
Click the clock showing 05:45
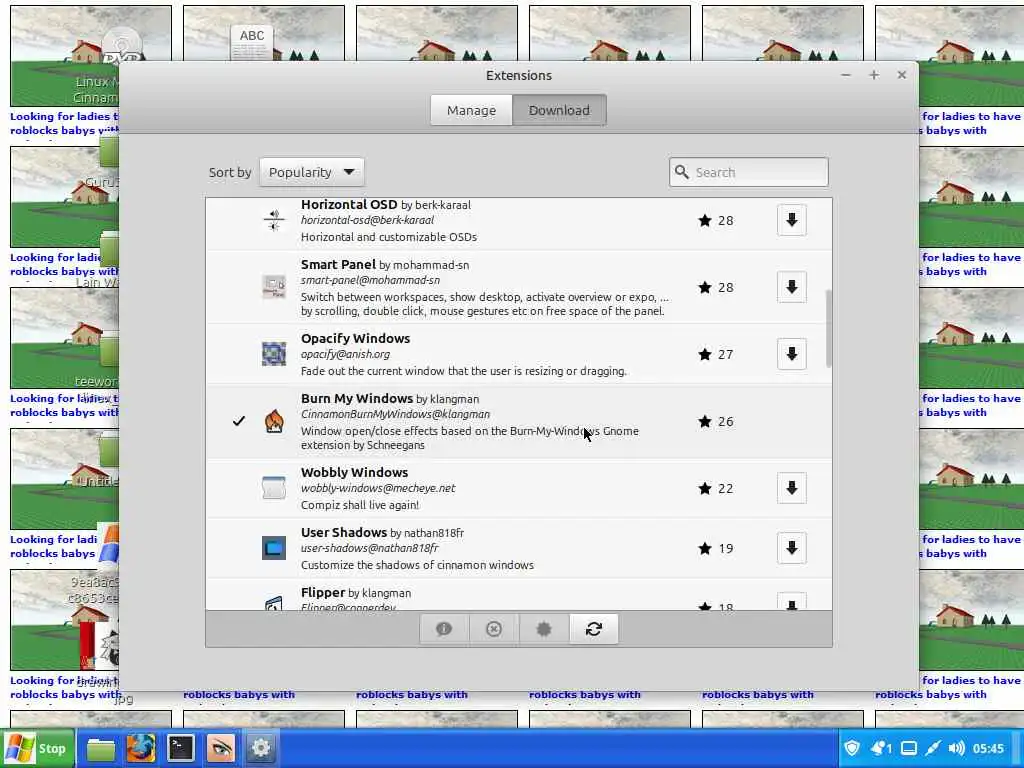click(x=988, y=748)
